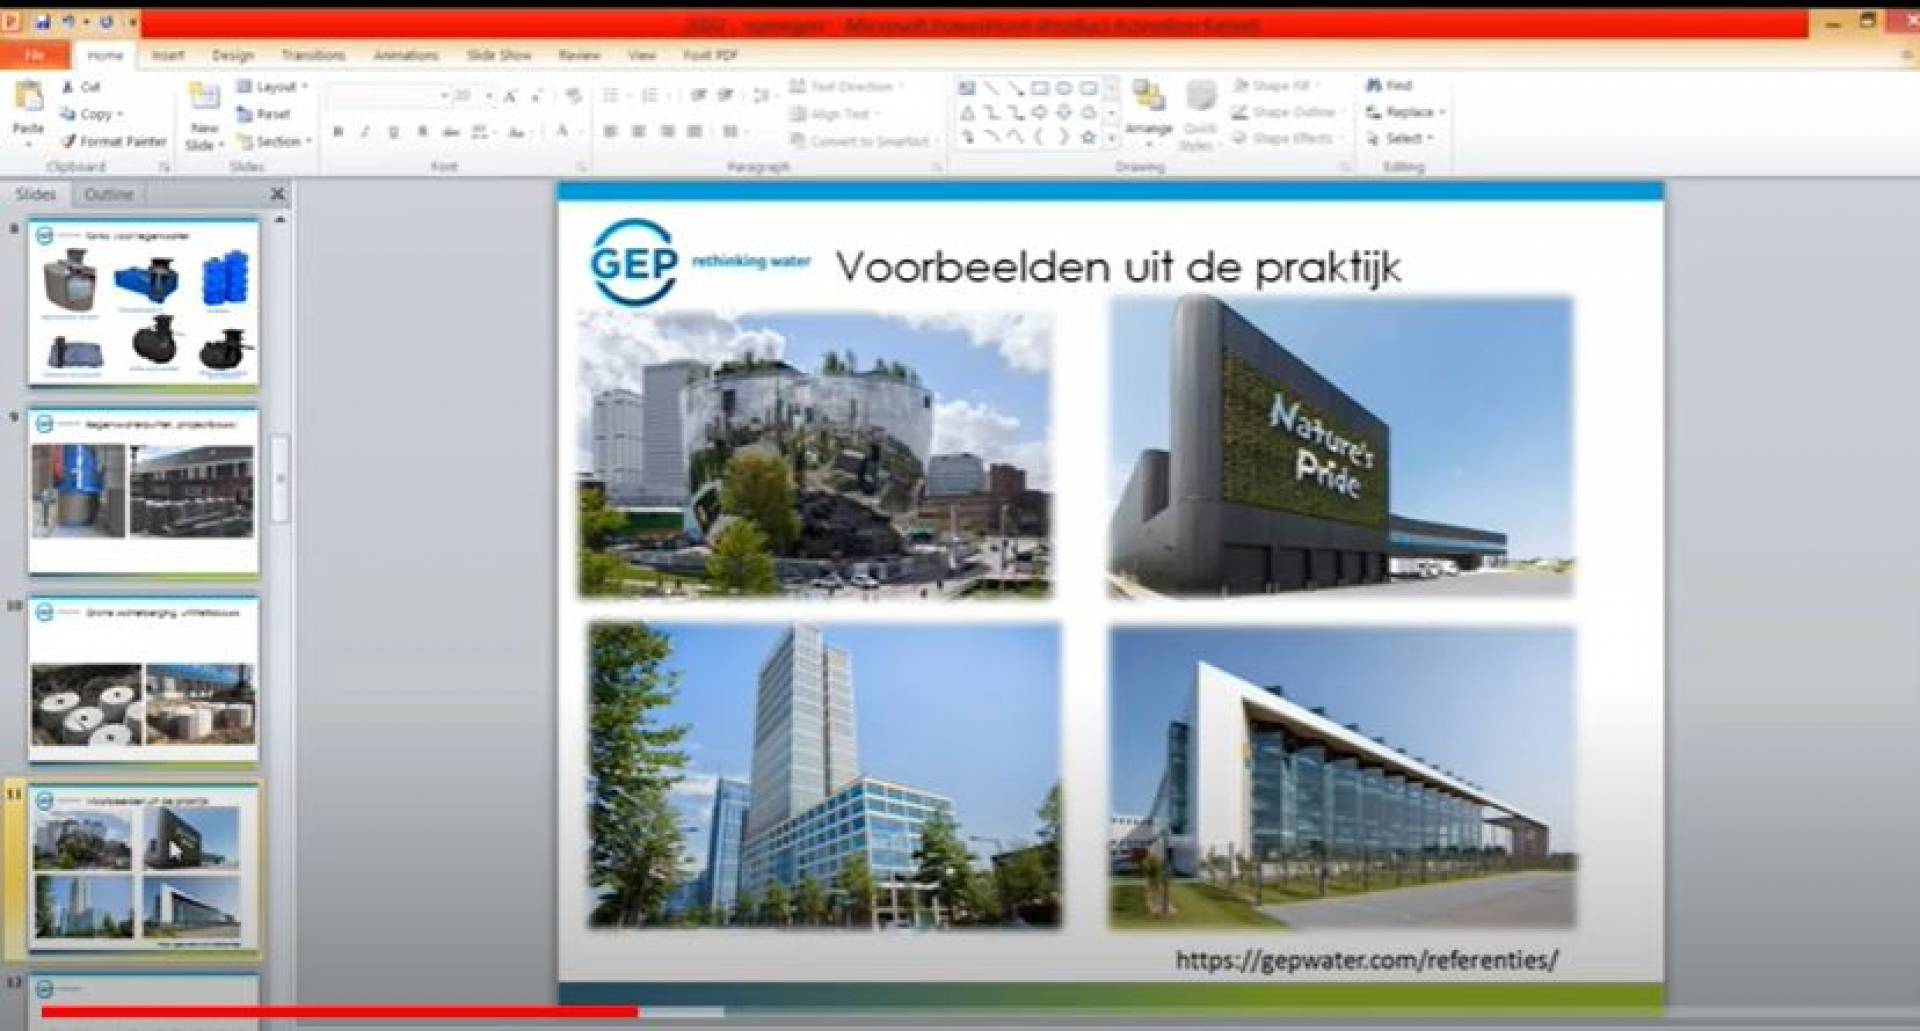Click the slide panel scroll up arrow

280,219
